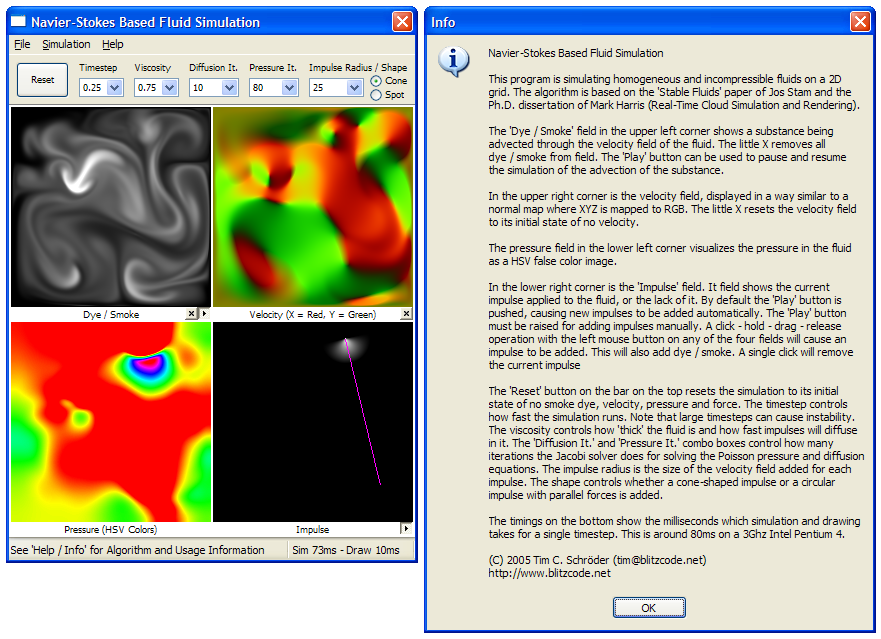Clear dye with the Dye / Smoke X button

(x=192, y=314)
